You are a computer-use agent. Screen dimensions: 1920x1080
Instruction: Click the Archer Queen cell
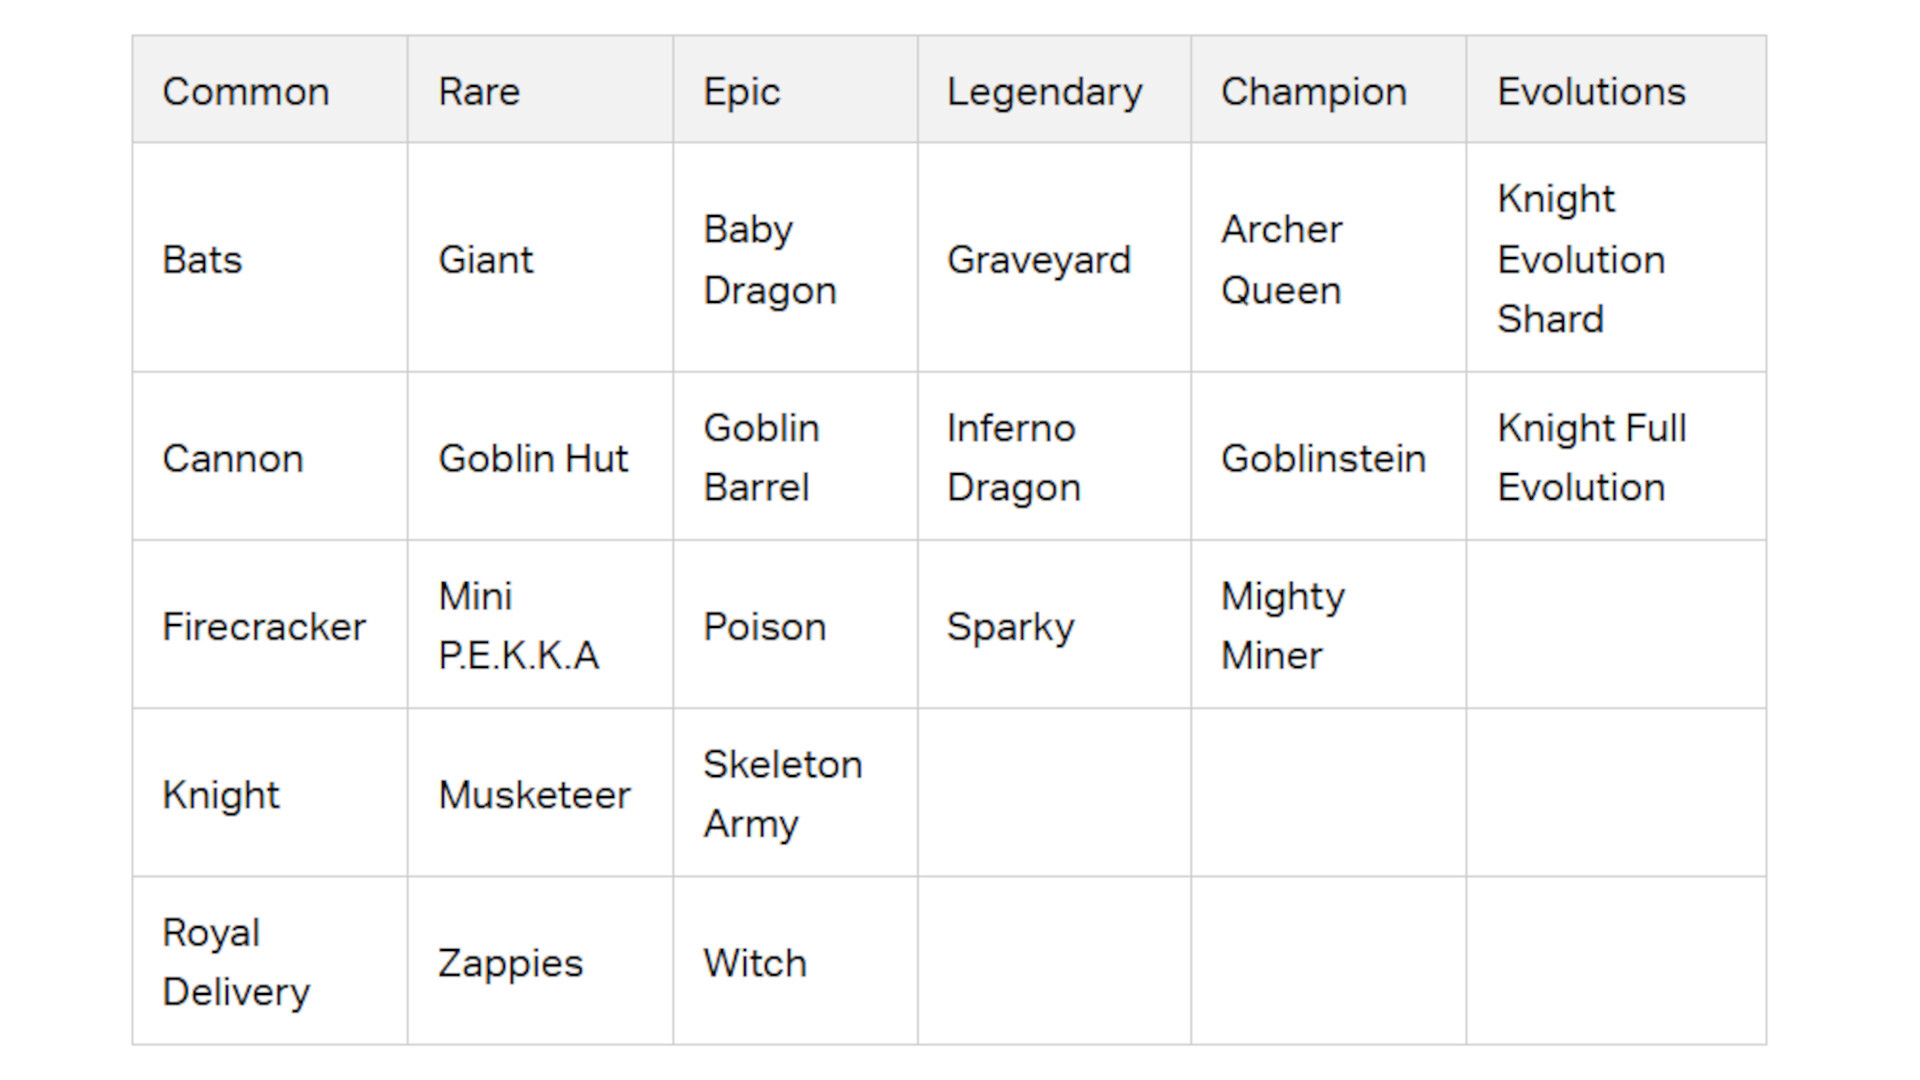point(1282,260)
